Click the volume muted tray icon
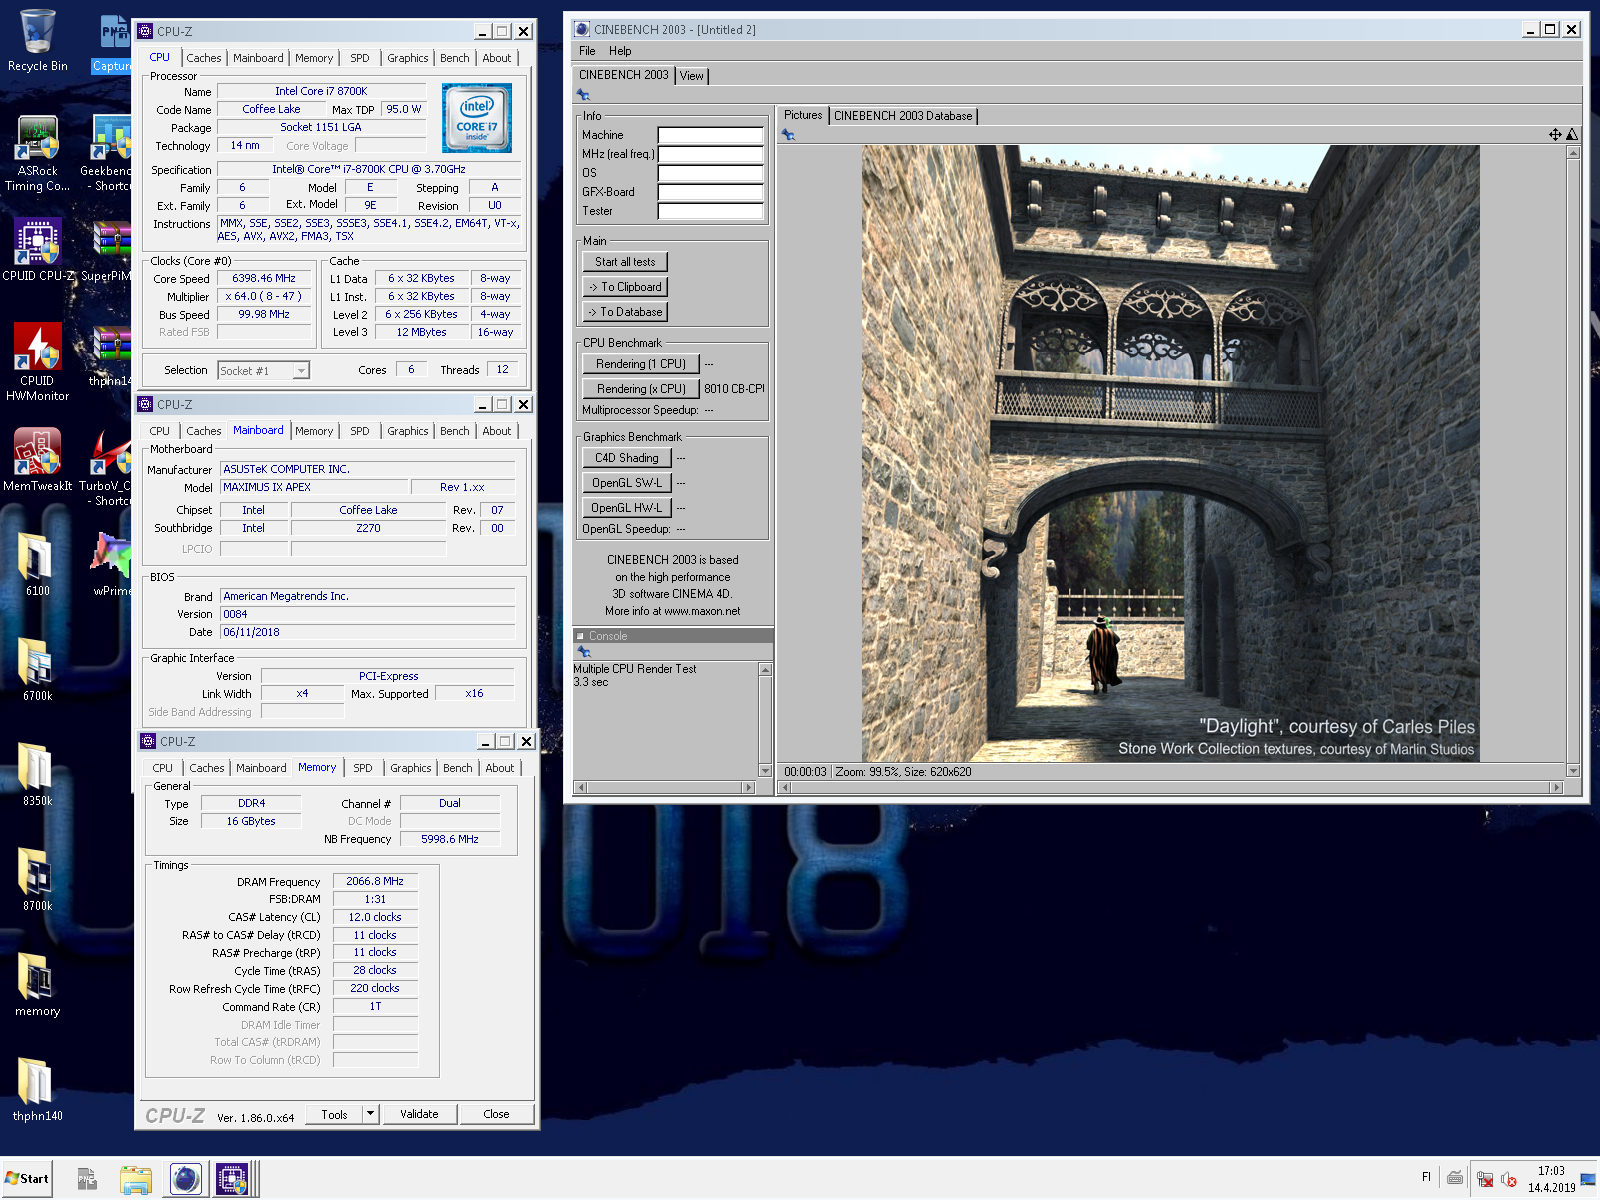The image size is (1600, 1200). click(x=1509, y=1180)
